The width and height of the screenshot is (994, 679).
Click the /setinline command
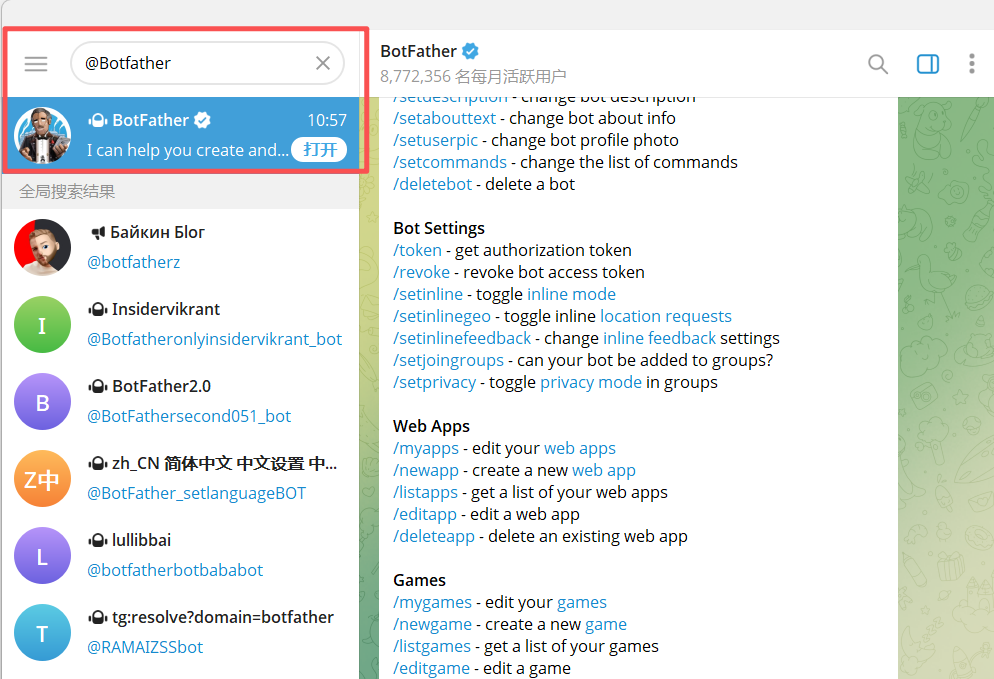click(428, 294)
